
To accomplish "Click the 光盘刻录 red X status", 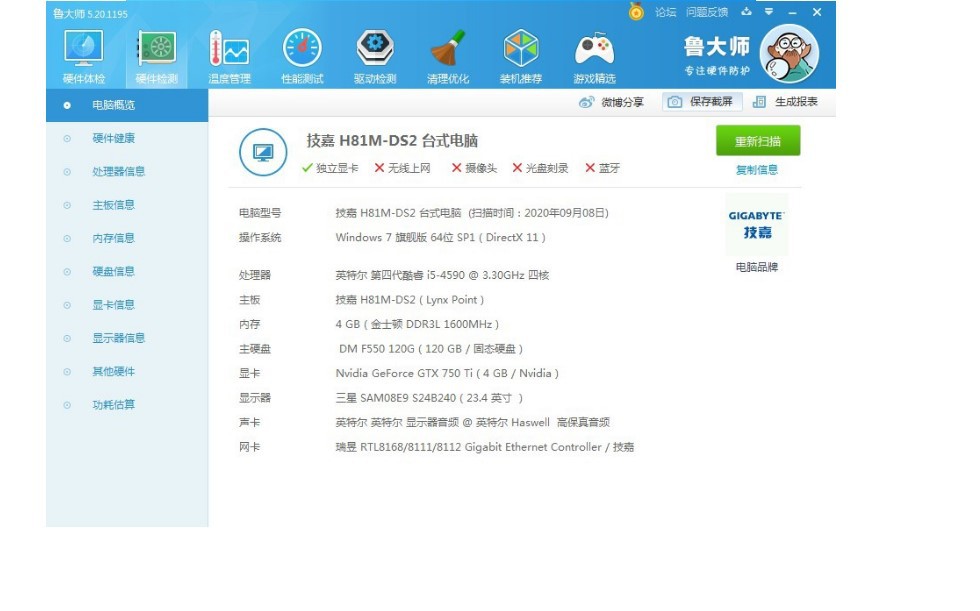I will pyautogui.click(x=540, y=168).
